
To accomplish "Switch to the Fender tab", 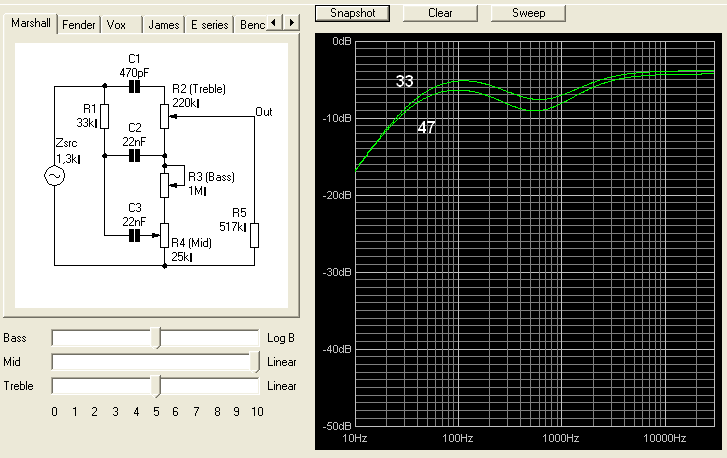I will 79,24.
